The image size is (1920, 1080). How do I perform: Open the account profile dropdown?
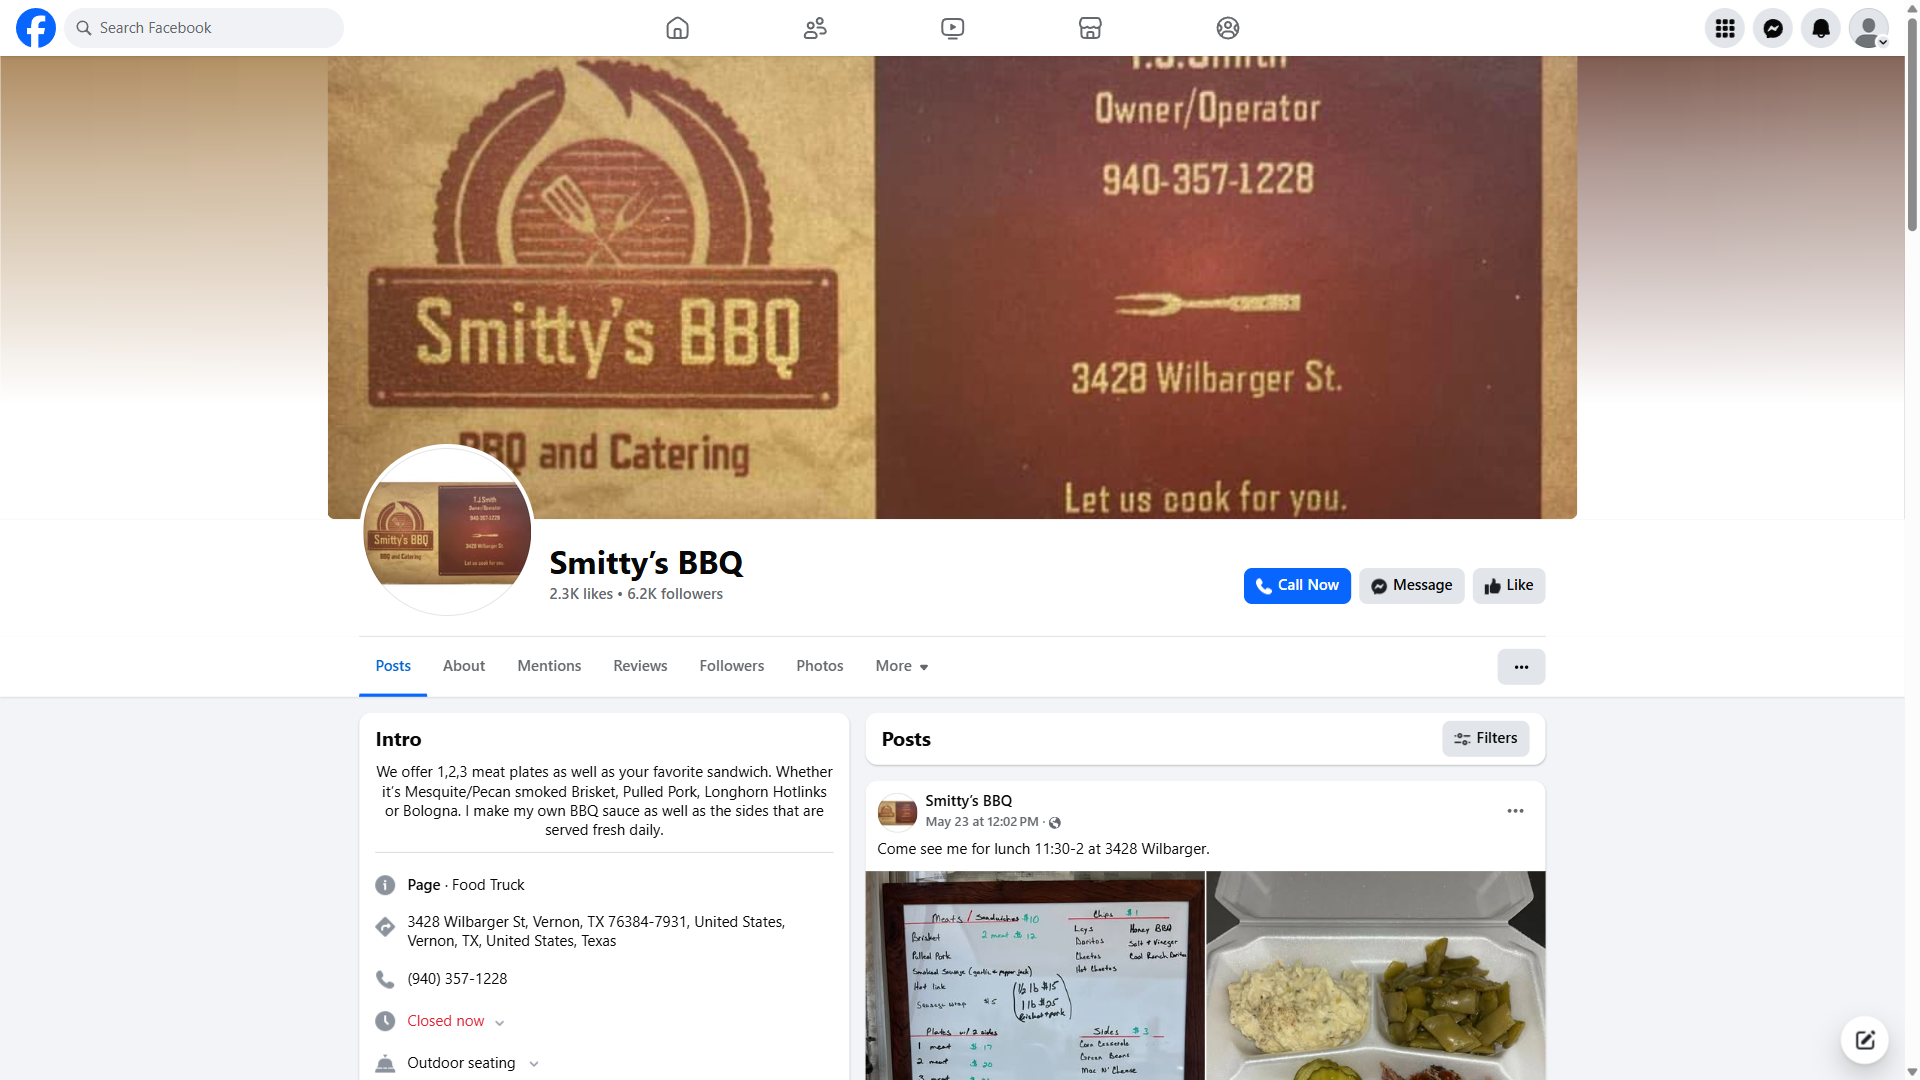pos(1868,28)
